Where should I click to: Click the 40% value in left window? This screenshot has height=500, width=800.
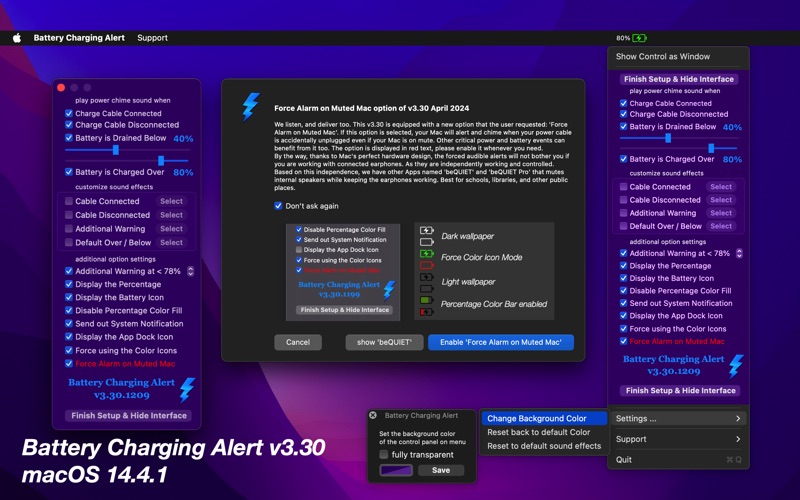tap(183, 138)
